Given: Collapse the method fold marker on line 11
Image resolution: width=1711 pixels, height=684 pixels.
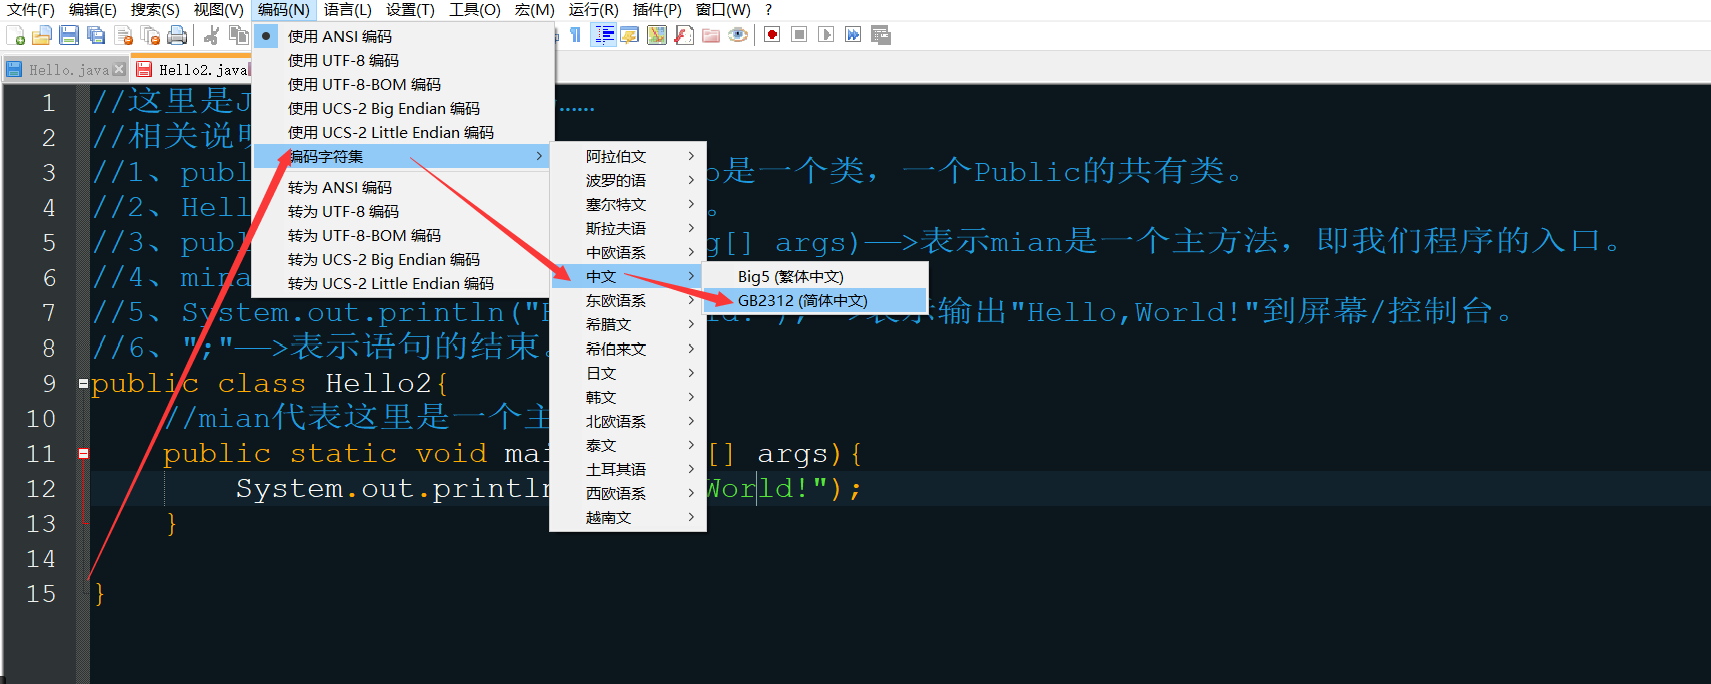Looking at the screenshot, I should 83,453.
